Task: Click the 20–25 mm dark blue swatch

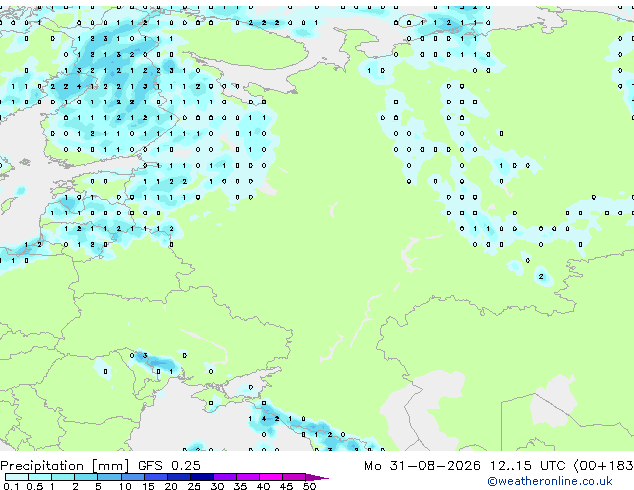Action: (179, 477)
